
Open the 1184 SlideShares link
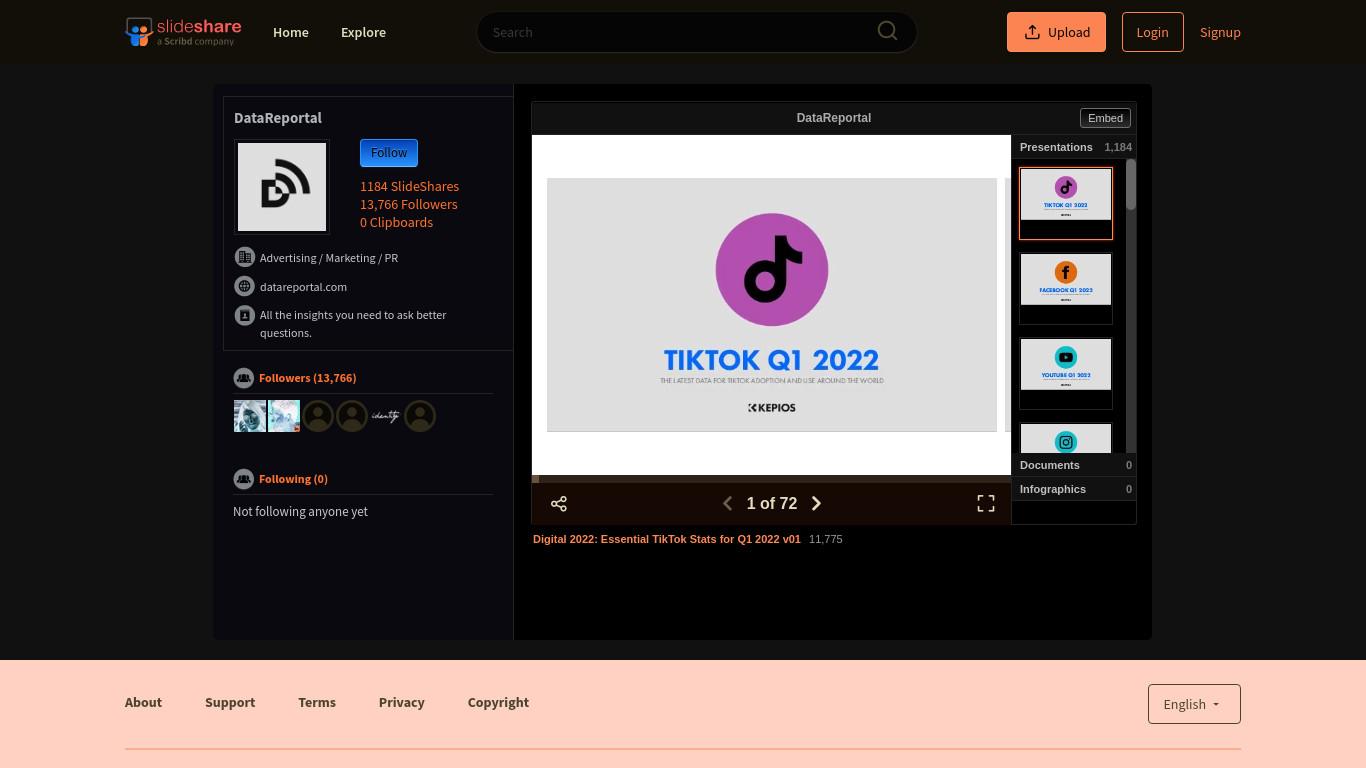(x=409, y=186)
